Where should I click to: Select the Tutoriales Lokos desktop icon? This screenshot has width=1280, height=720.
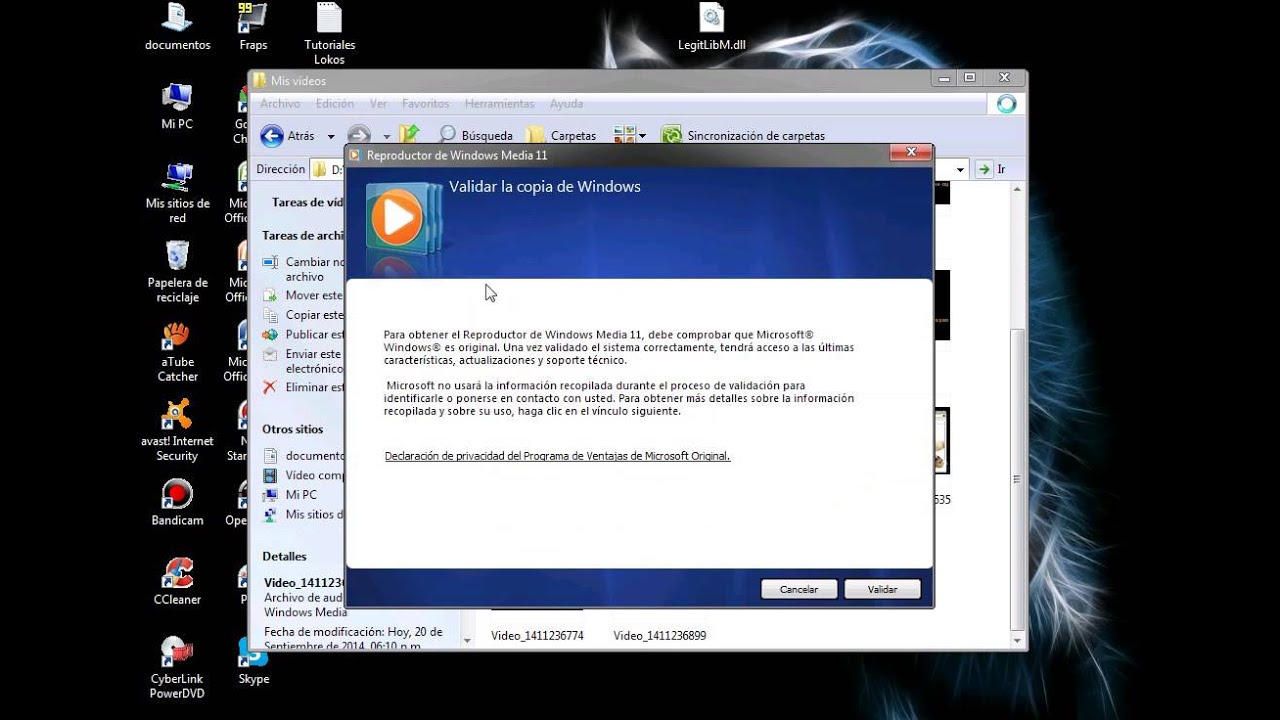(x=329, y=35)
